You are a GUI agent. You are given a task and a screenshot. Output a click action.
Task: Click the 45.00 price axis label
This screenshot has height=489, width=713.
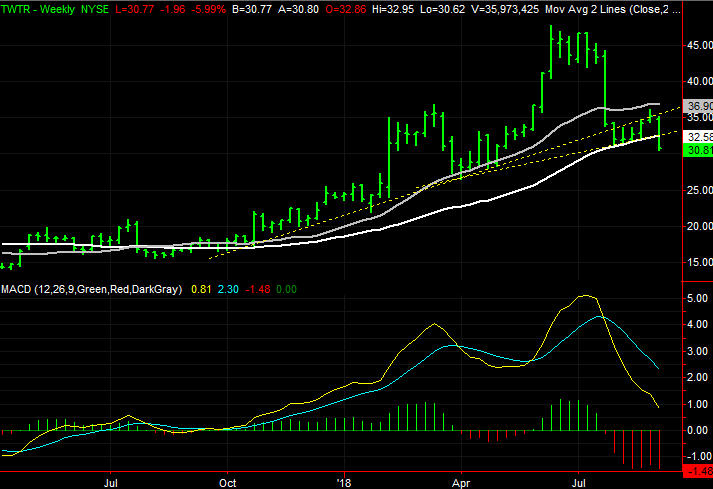point(699,45)
